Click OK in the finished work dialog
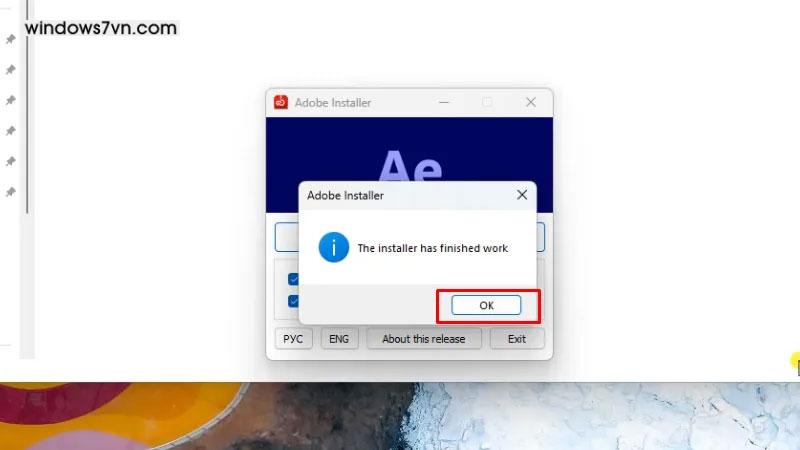The width and height of the screenshot is (800, 450). (486, 305)
